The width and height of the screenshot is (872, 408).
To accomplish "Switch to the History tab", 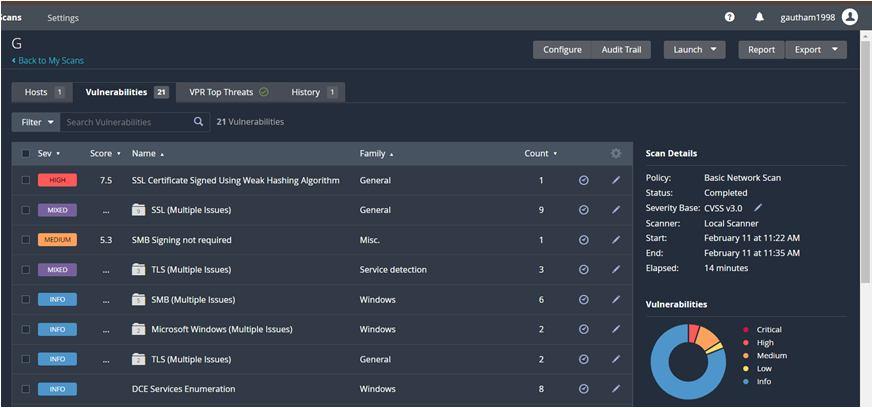I will coord(313,92).
